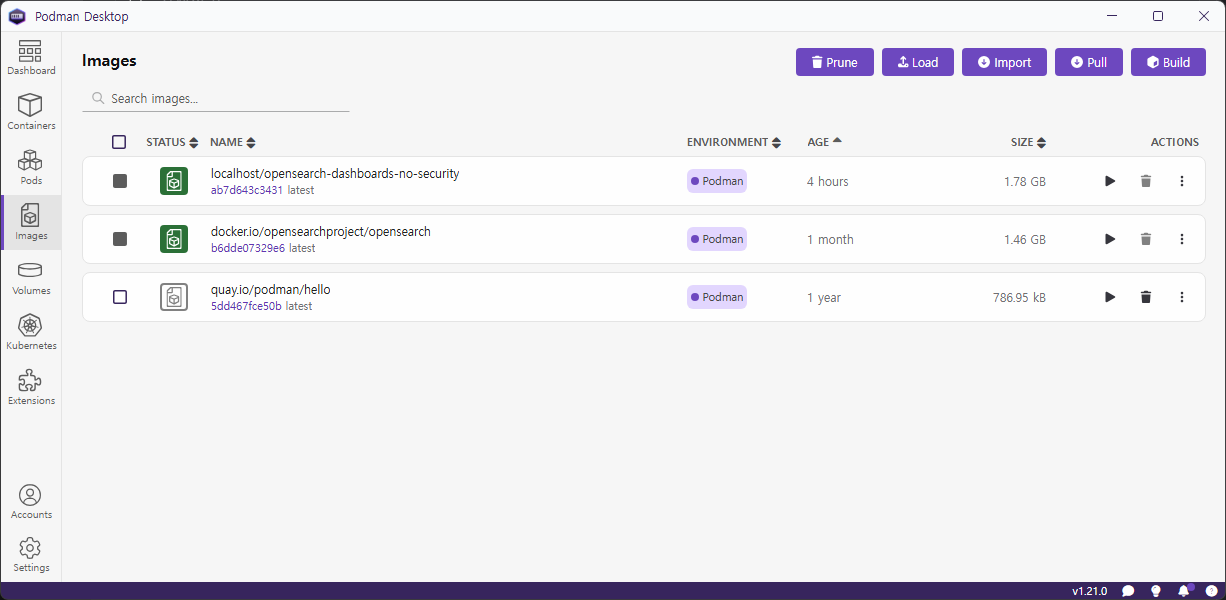Select the Images sidebar item

pos(31,223)
